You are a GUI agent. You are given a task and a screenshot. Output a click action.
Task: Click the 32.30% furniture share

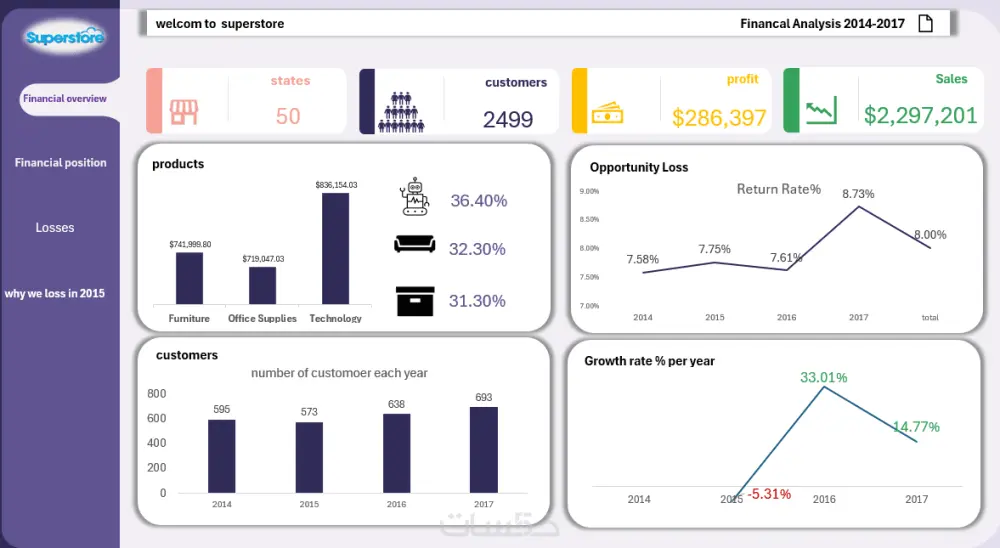coord(477,249)
